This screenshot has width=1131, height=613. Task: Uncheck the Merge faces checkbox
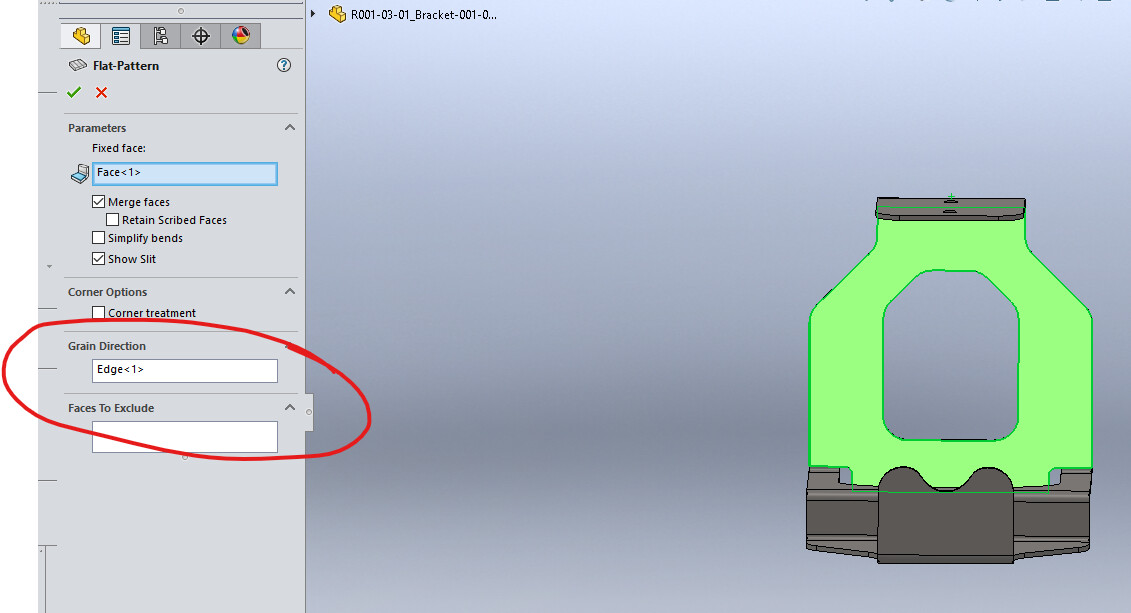point(98,202)
